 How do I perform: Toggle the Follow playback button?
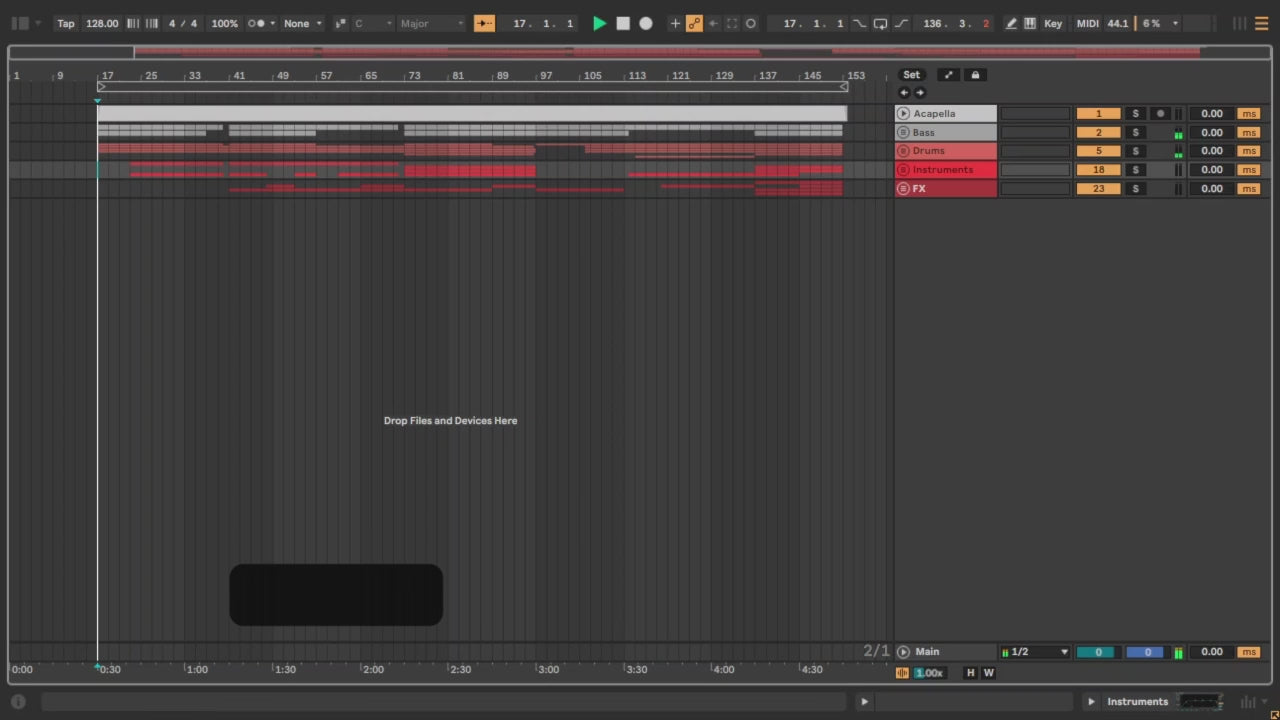[484, 23]
